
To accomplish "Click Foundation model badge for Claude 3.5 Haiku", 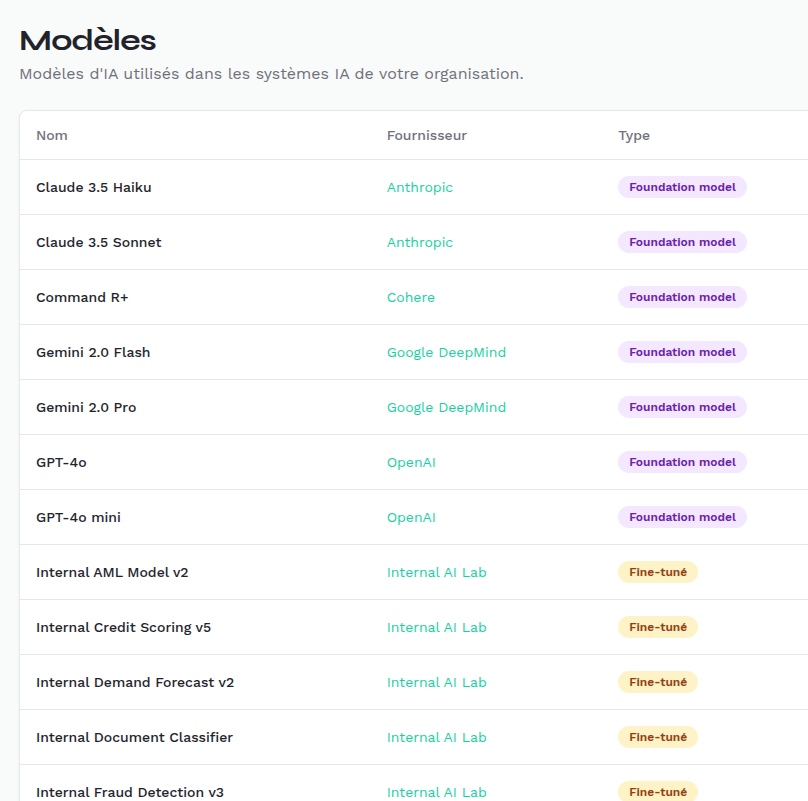I will (682, 187).
